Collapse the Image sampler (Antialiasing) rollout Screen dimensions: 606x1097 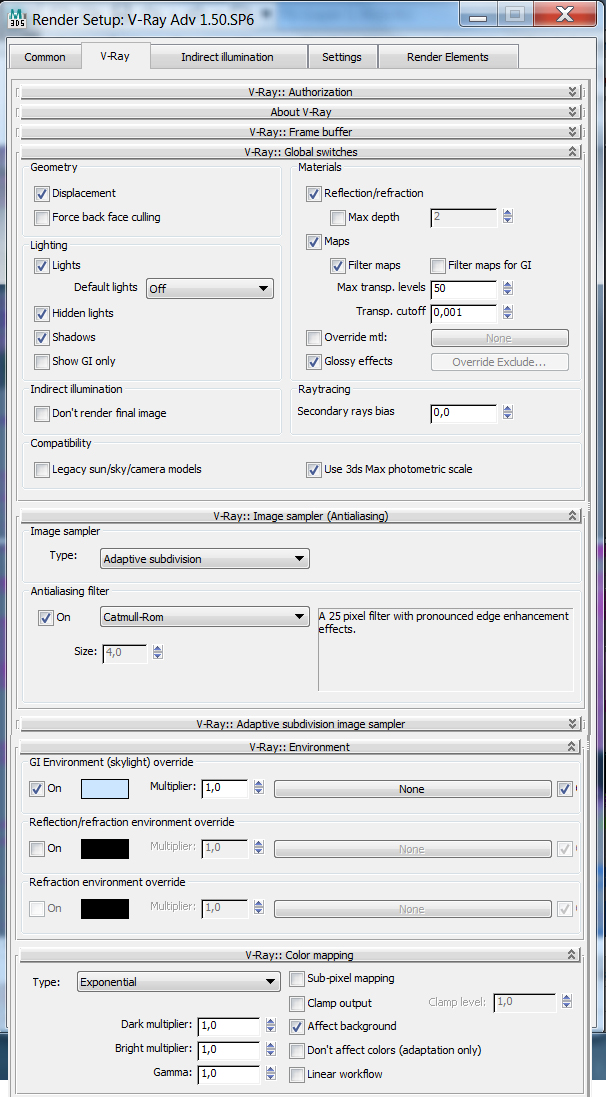click(x=301, y=516)
